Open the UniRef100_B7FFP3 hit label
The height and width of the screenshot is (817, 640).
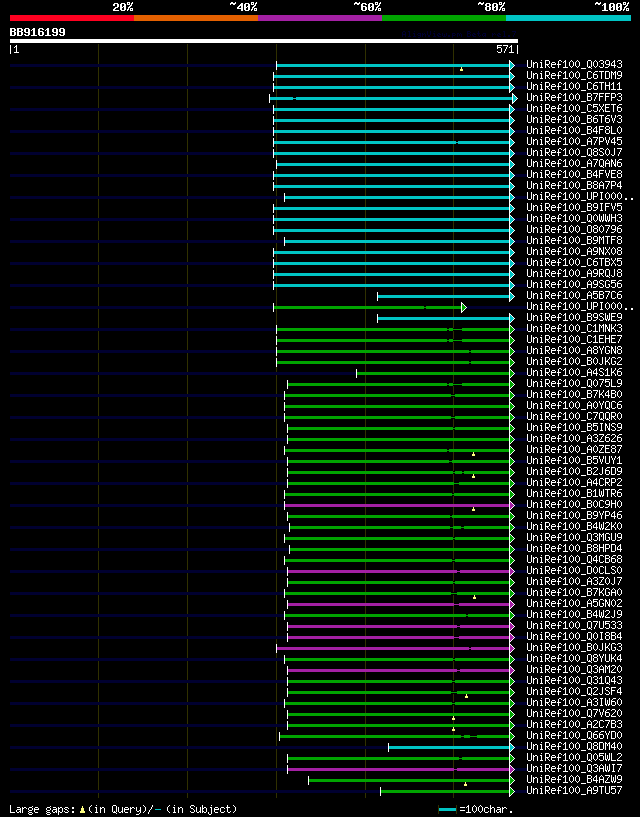point(574,97)
